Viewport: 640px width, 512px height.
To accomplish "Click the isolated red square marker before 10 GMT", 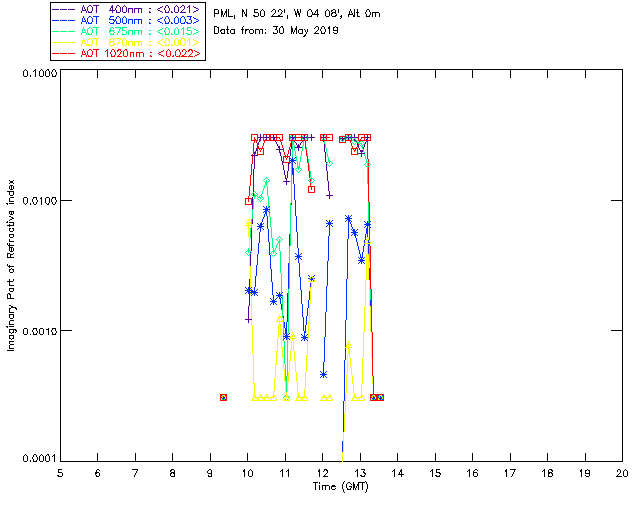I will pyautogui.click(x=223, y=397).
